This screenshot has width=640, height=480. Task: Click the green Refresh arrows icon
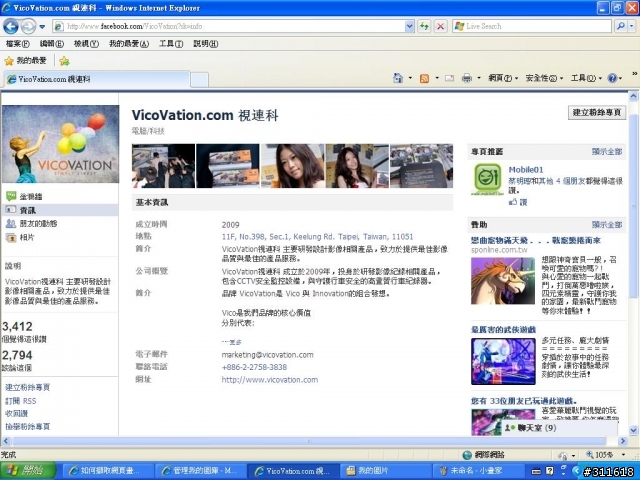[x=424, y=26]
